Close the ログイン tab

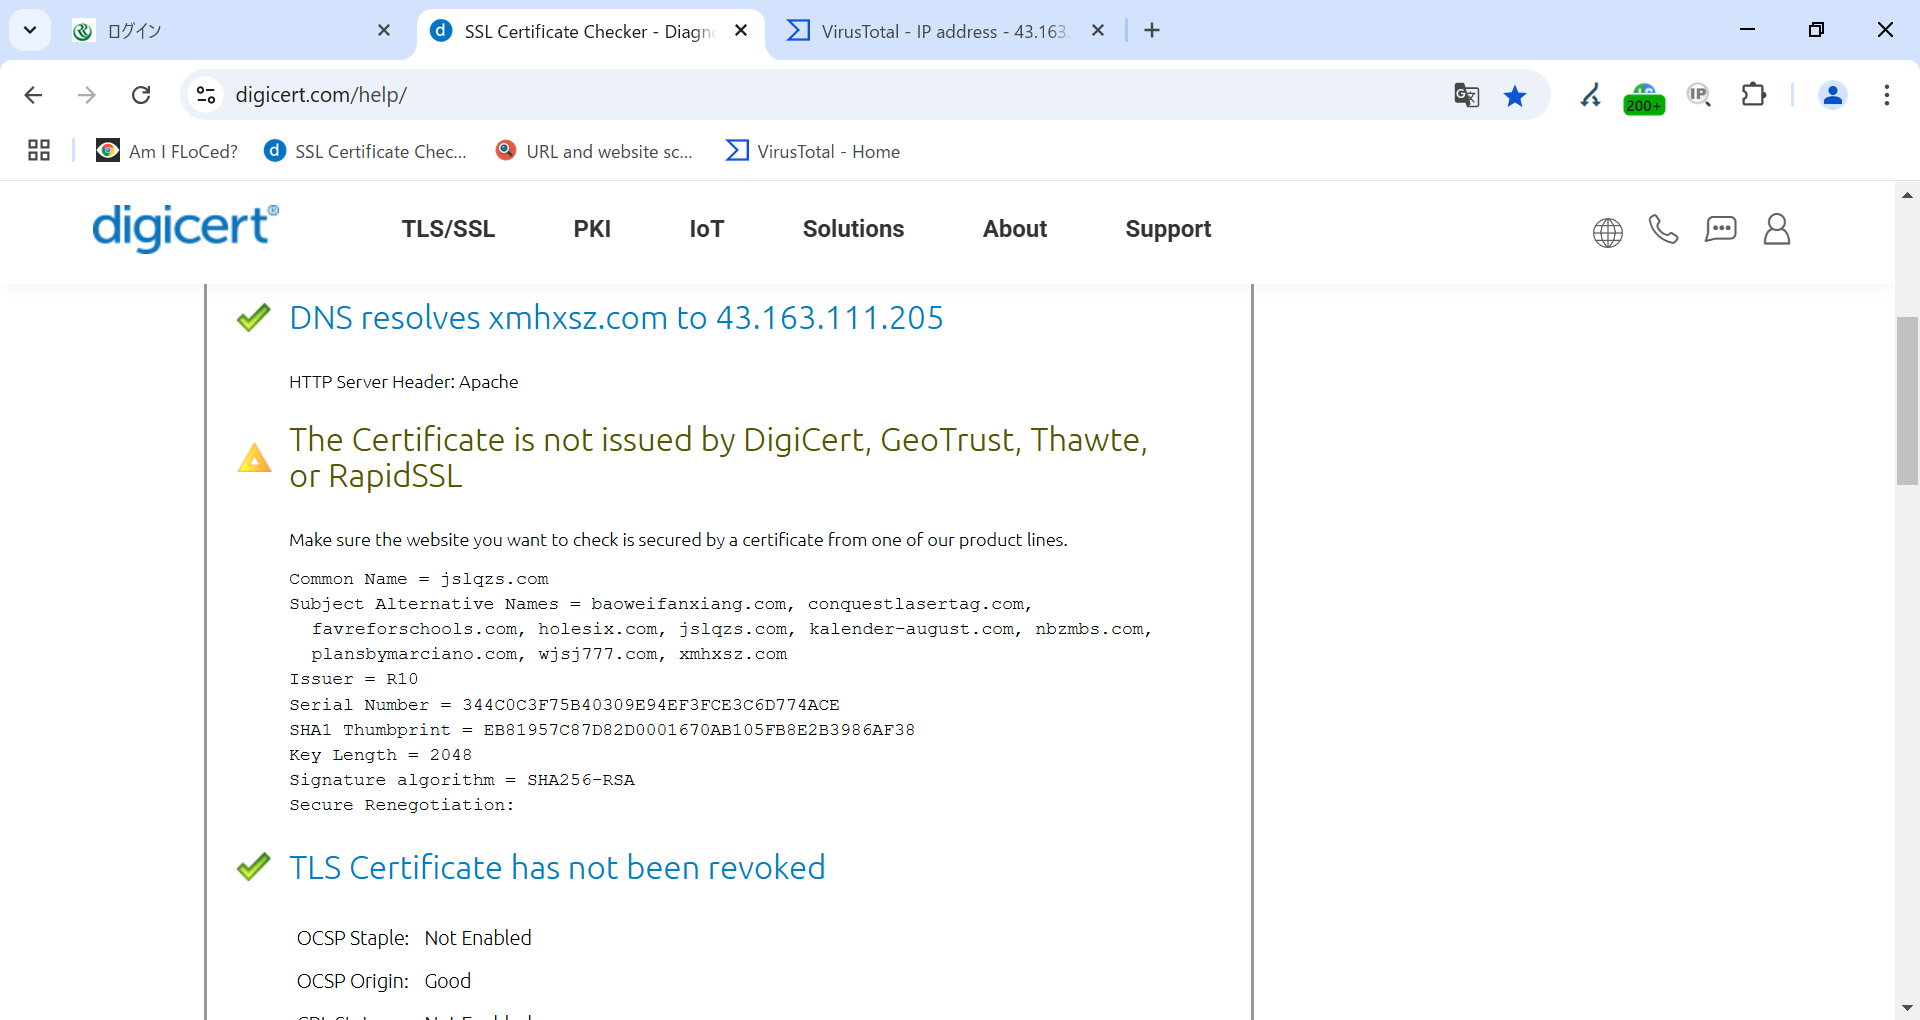384,31
